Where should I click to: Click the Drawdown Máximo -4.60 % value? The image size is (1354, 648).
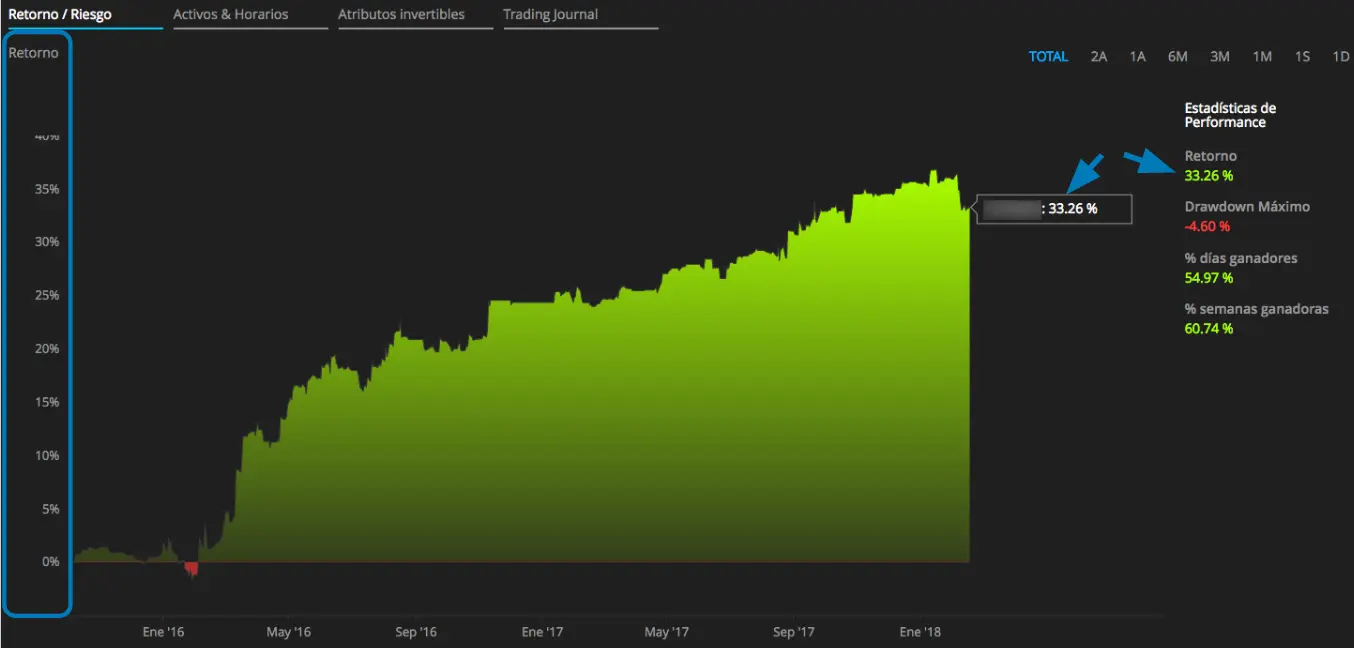tap(1206, 227)
